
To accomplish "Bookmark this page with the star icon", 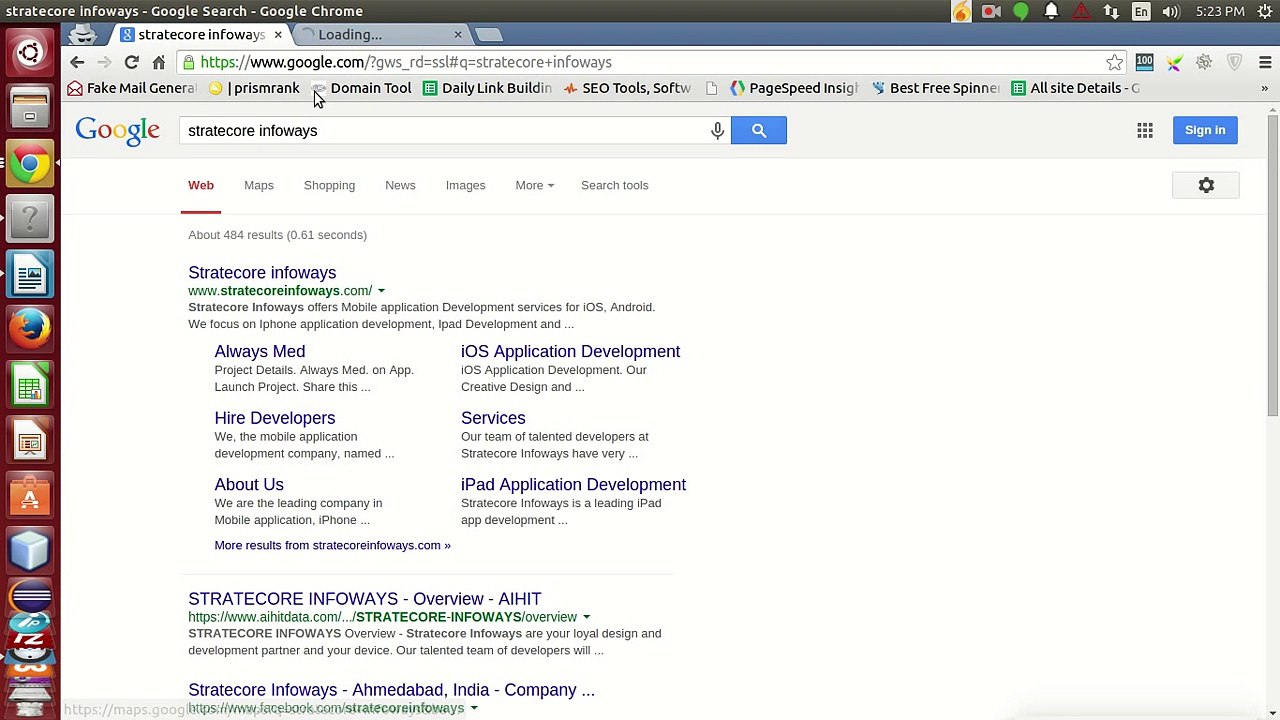I will tap(1114, 62).
